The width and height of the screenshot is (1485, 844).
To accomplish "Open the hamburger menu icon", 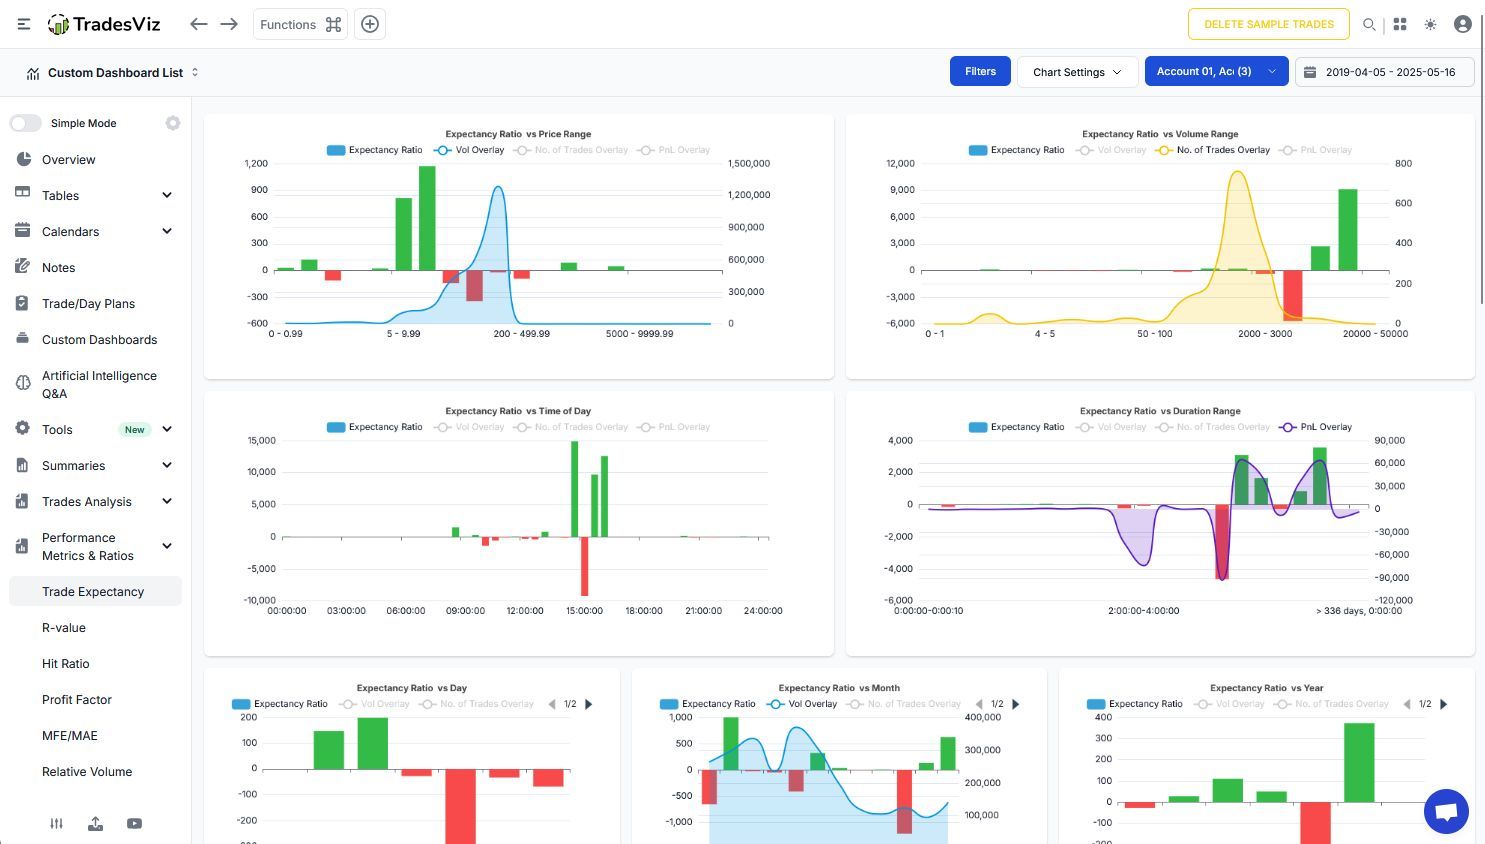I will [x=24, y=24].
